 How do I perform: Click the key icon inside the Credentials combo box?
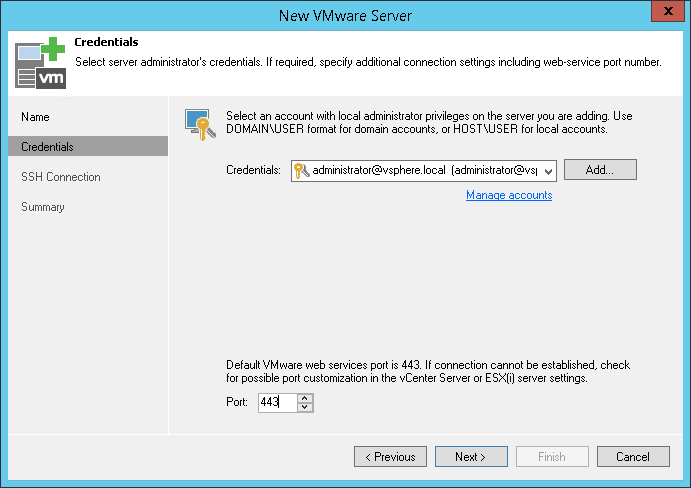point(301,171)
